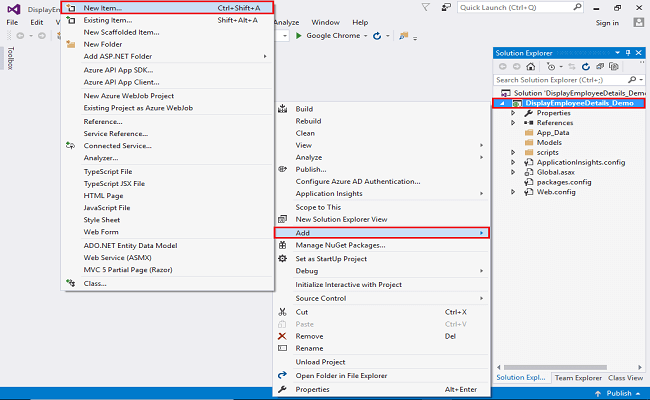Select New Scaffolded Item from Add submenu

coord(121,32)
